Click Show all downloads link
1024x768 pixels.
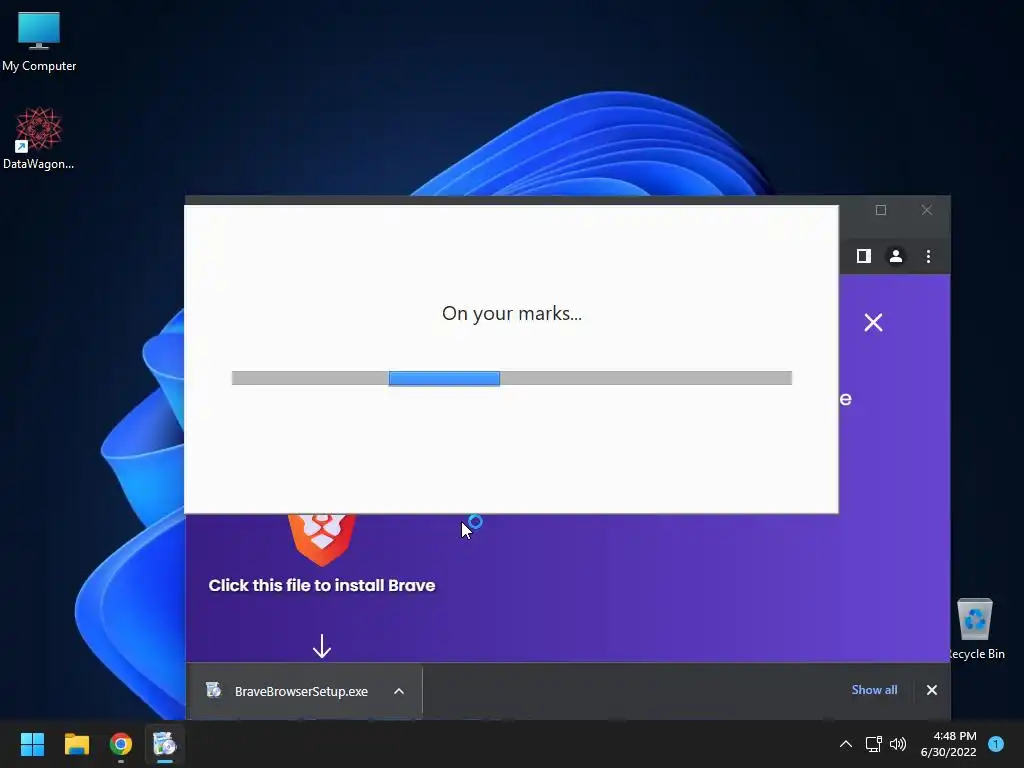click(874, 690)
